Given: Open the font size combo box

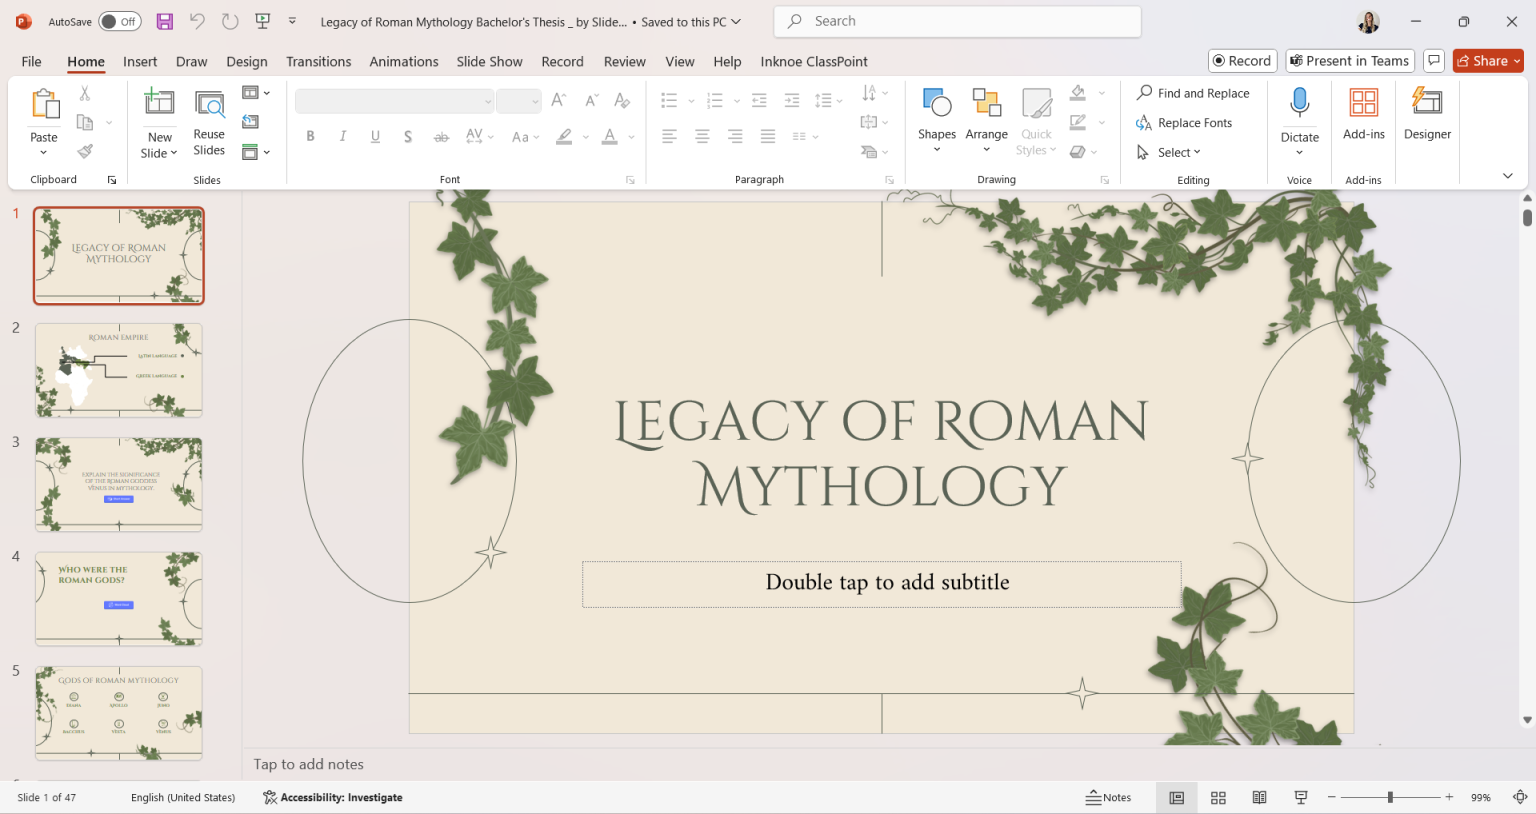Looking at the screenshot, I should [x=518, y=101].
